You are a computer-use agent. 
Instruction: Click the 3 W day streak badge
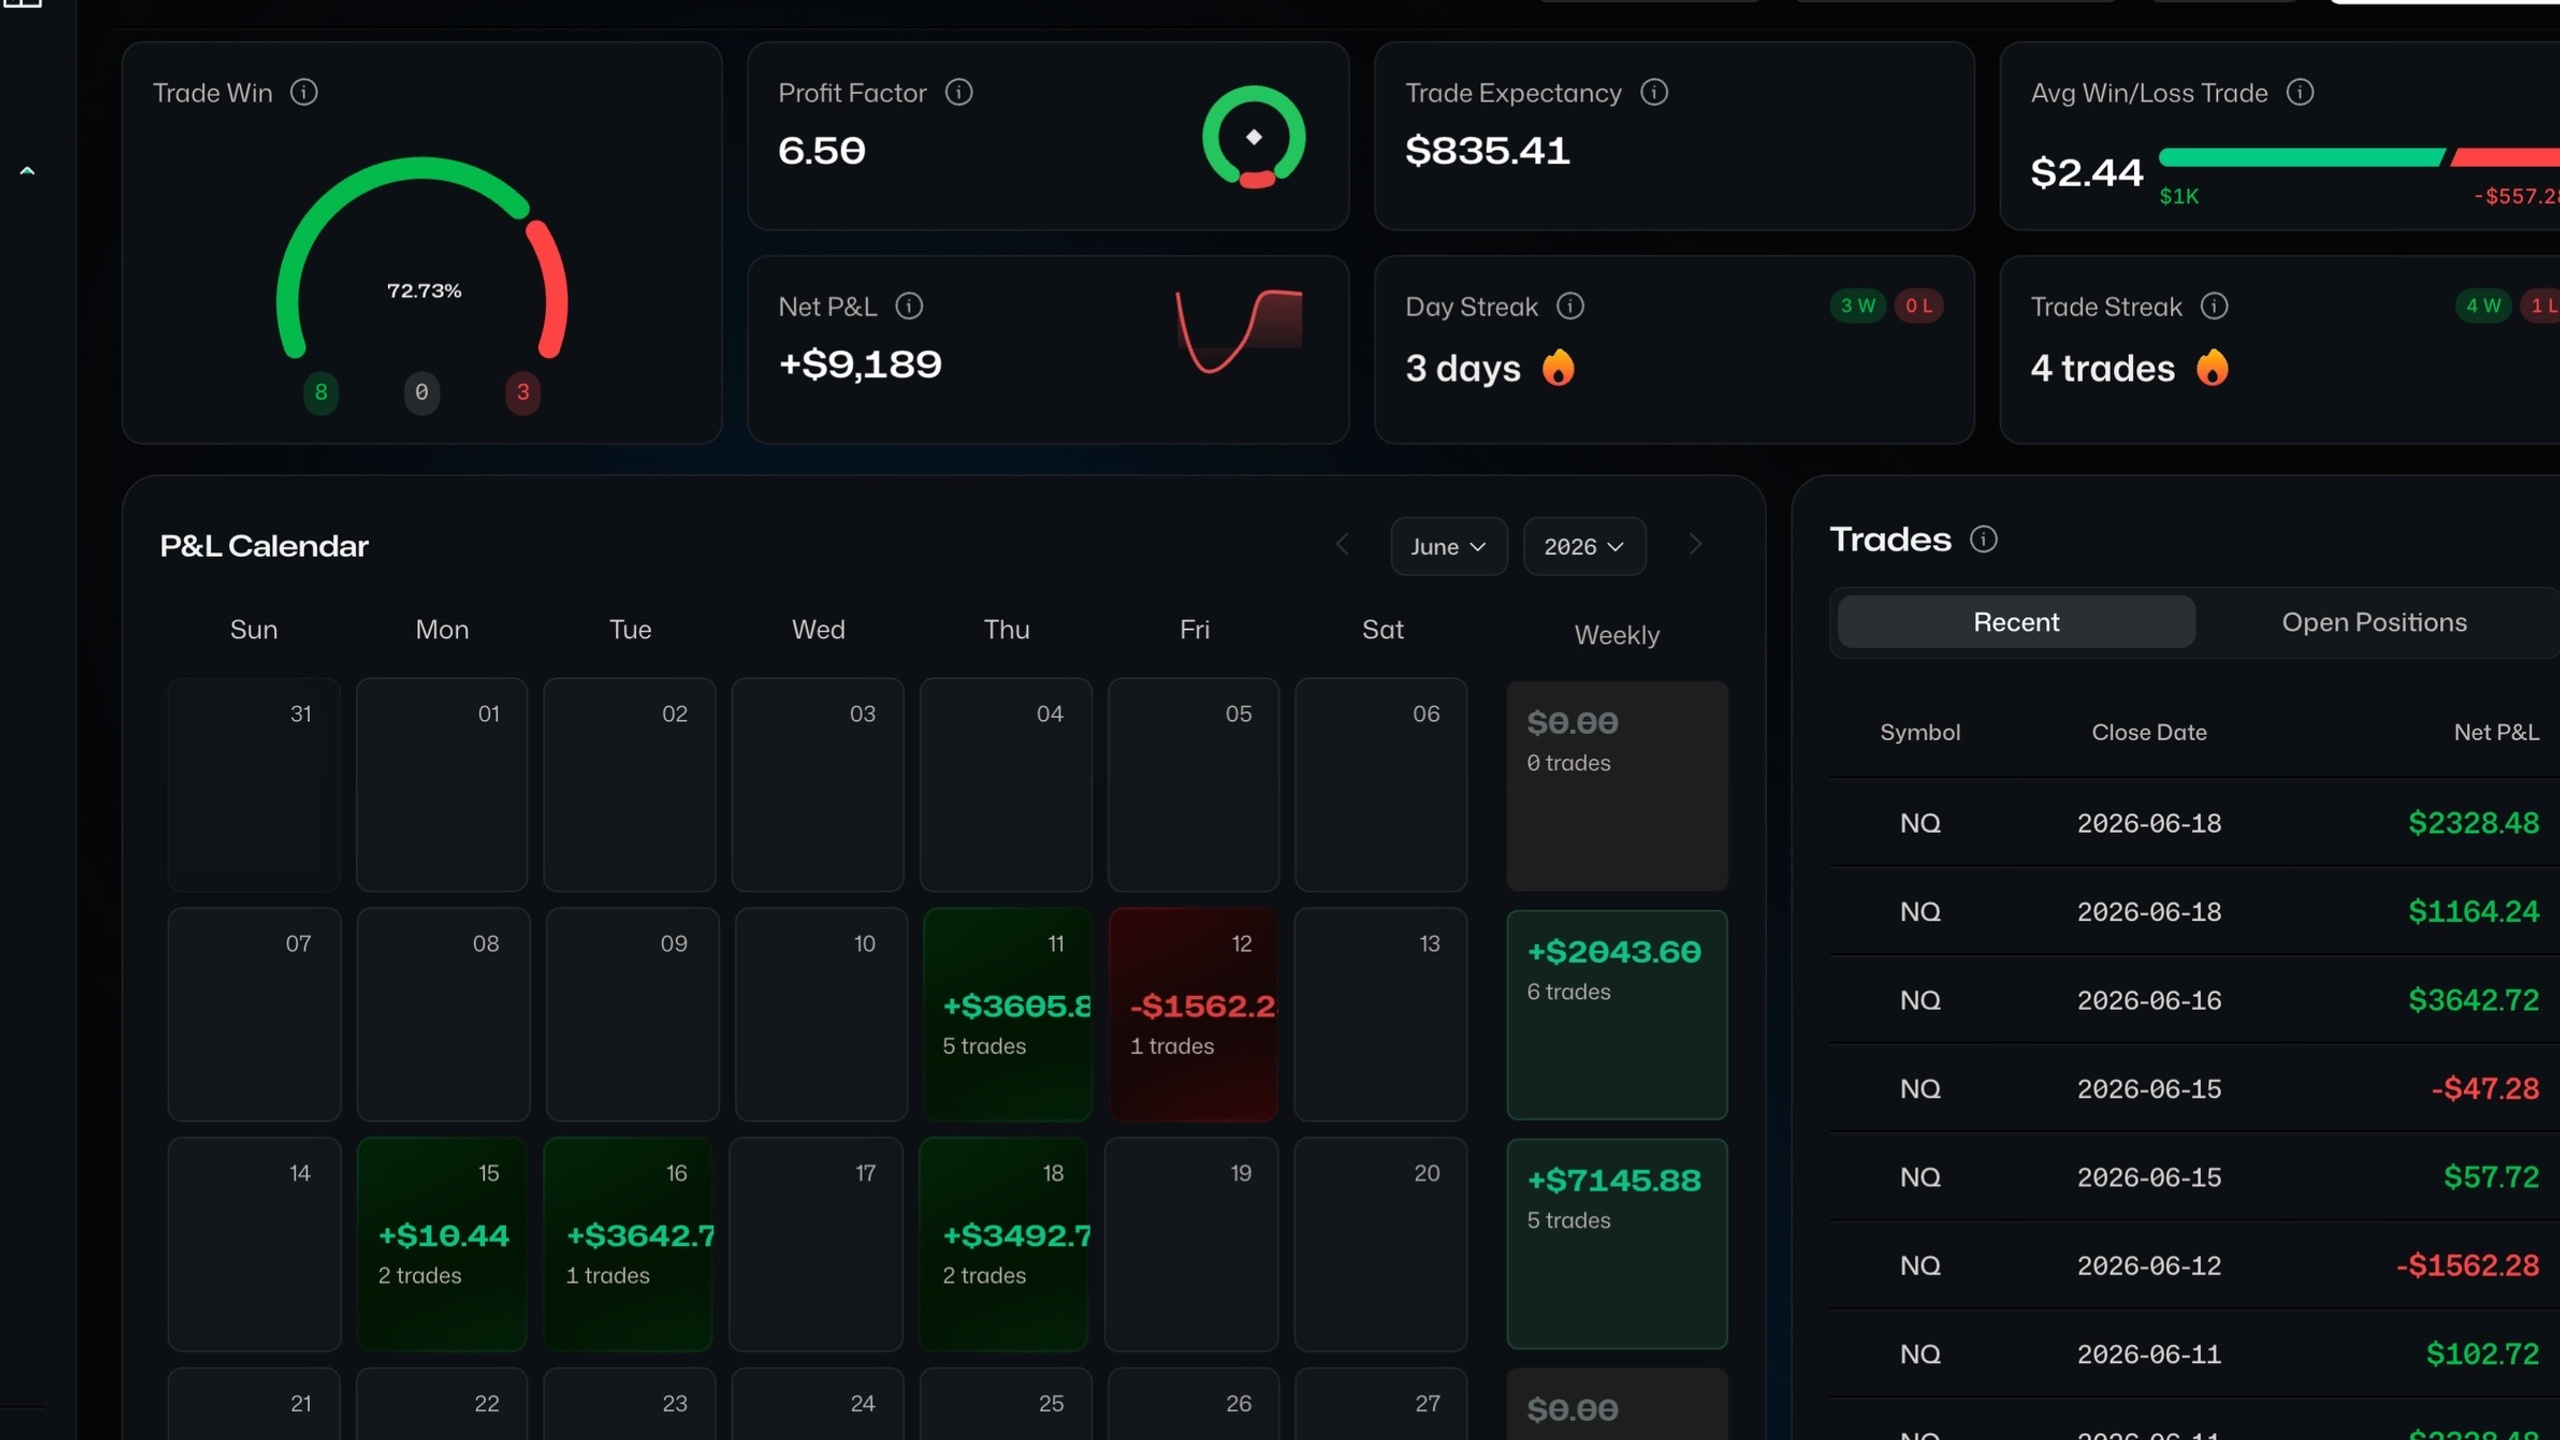(1858, 306)
